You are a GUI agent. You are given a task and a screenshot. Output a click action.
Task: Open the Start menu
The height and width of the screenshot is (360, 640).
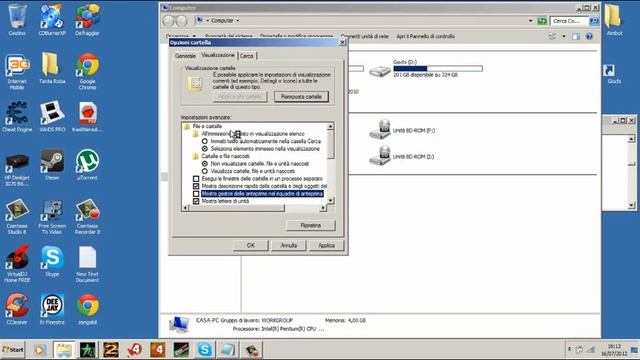pos(13,350)
